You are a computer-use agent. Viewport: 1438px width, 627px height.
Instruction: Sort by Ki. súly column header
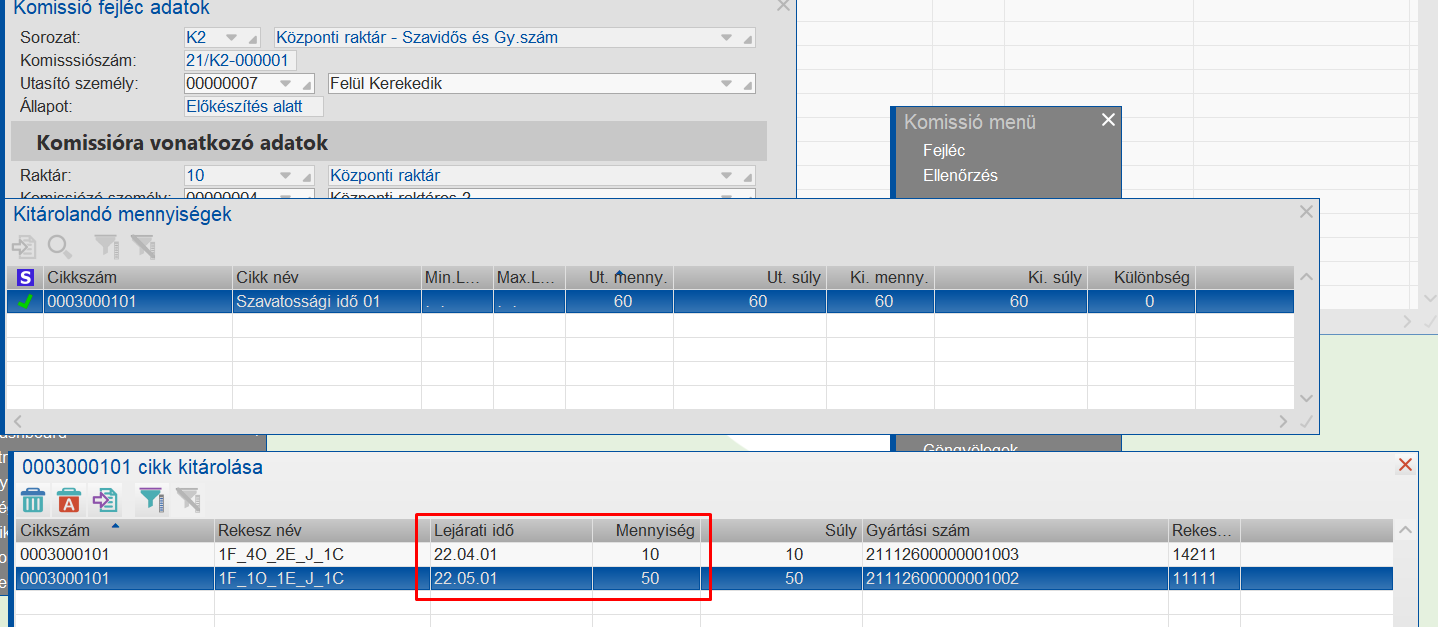point(1011,277)
